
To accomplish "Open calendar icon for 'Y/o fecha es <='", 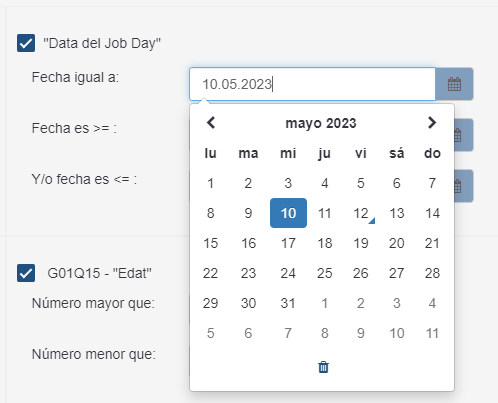I will coord(464,186).
